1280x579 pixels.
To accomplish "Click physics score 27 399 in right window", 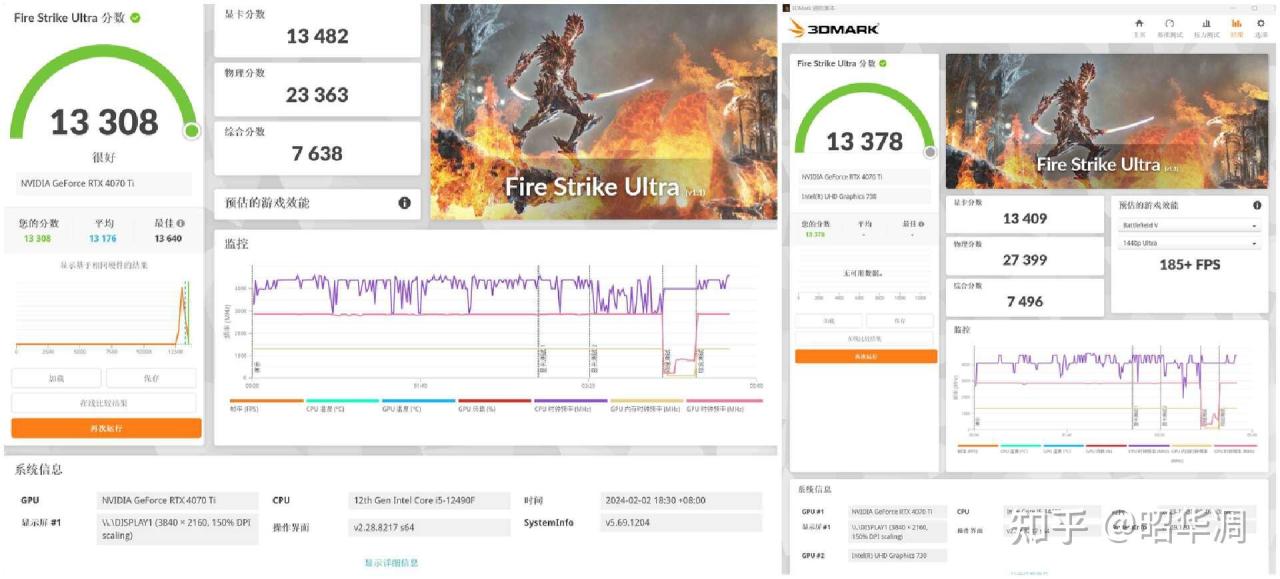I will point(1025,260).
